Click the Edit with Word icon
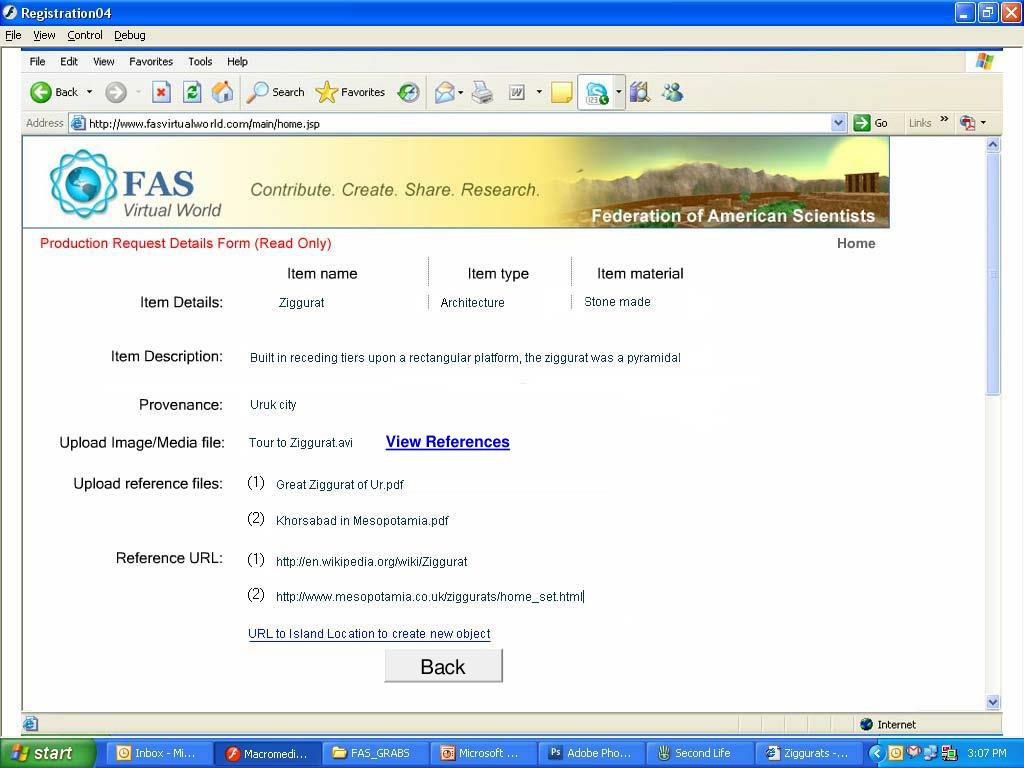Screen dimensions: 1024x768 pyautogui.click(x=517, y=93)
